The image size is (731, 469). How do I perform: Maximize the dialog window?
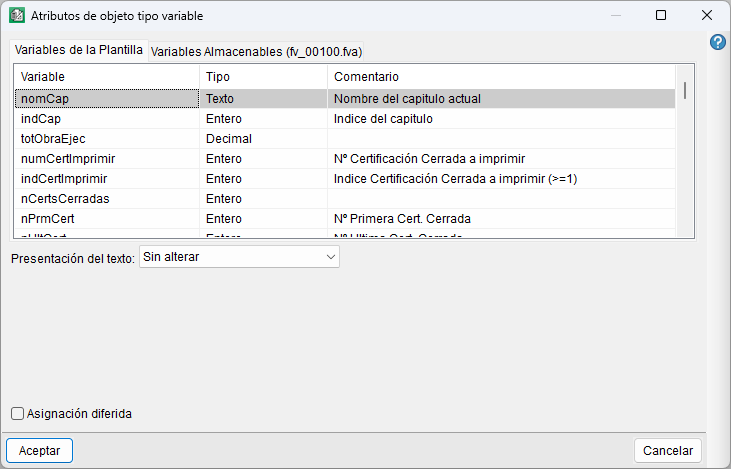click(x=661, y=15)
